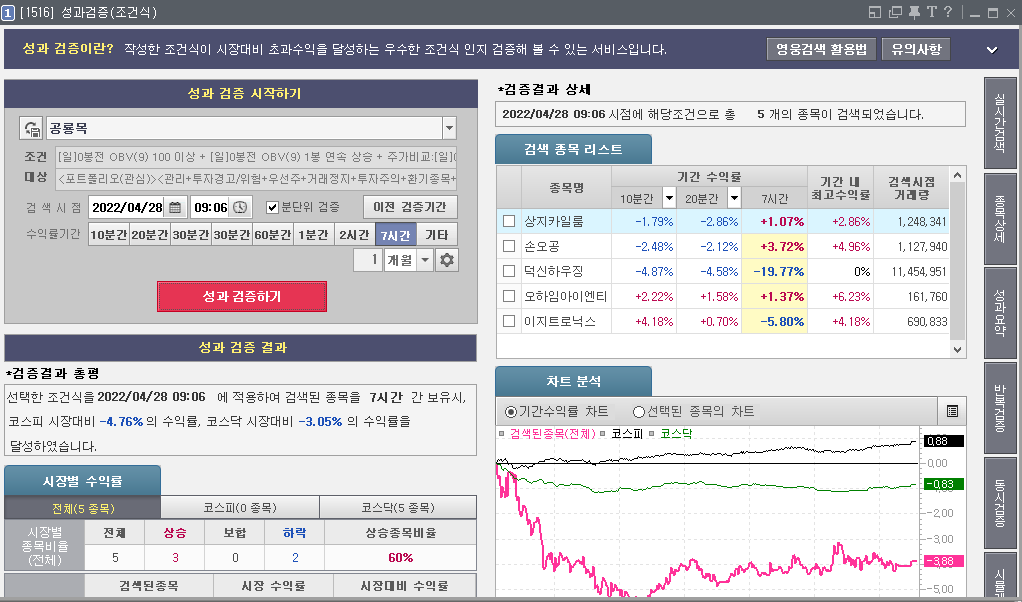Image resolution: width=1022 pixels, height=602 pixels.
Task: Click the load saved condition icon
Action: pyautogui.click(x=31, y=128)
